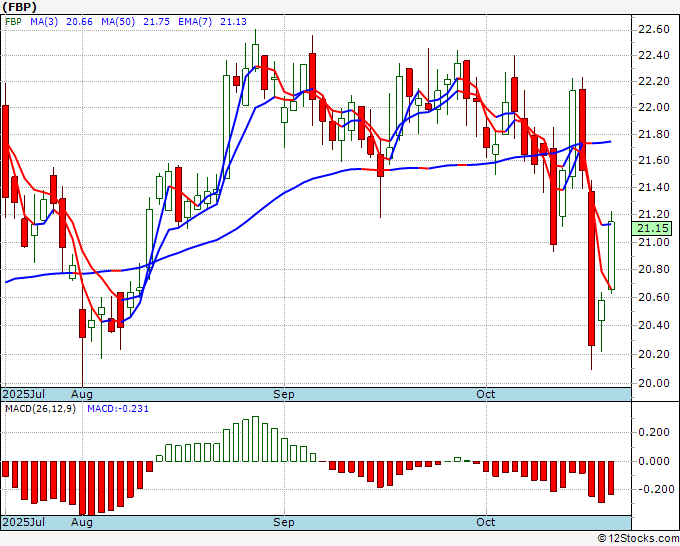Click the EMA(7) value 21.13

(233, 22)
